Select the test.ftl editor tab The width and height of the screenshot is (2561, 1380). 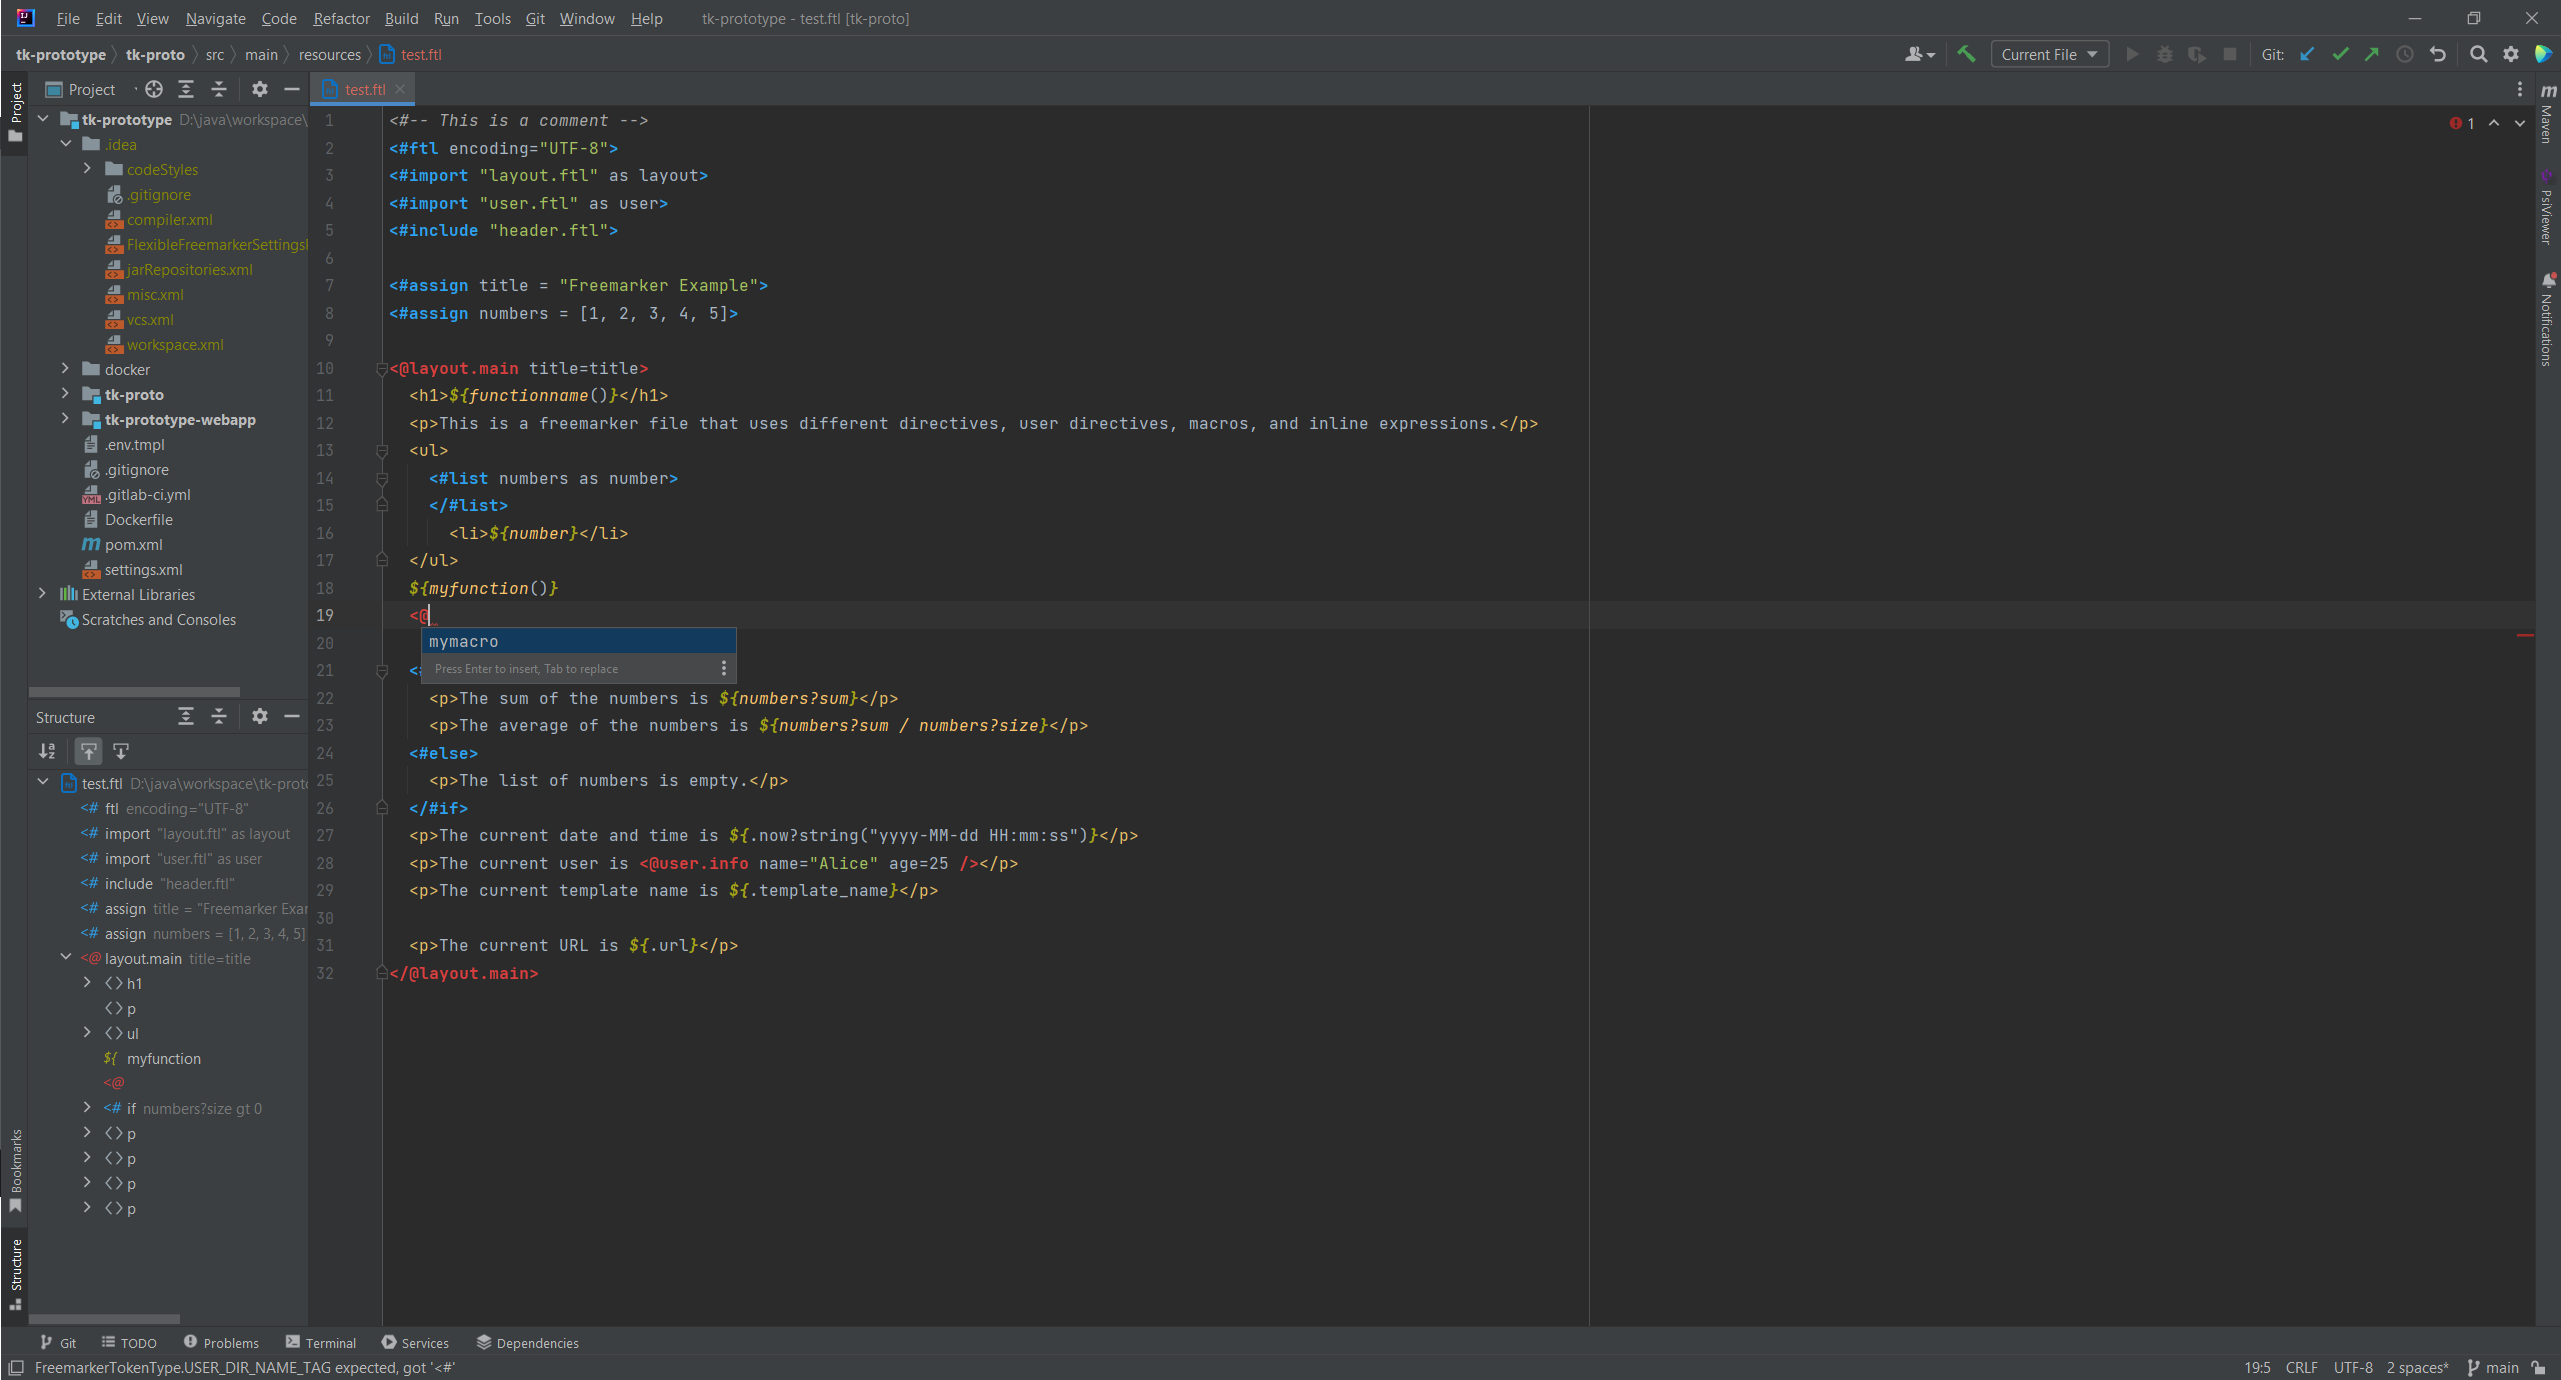coord(364,89)
